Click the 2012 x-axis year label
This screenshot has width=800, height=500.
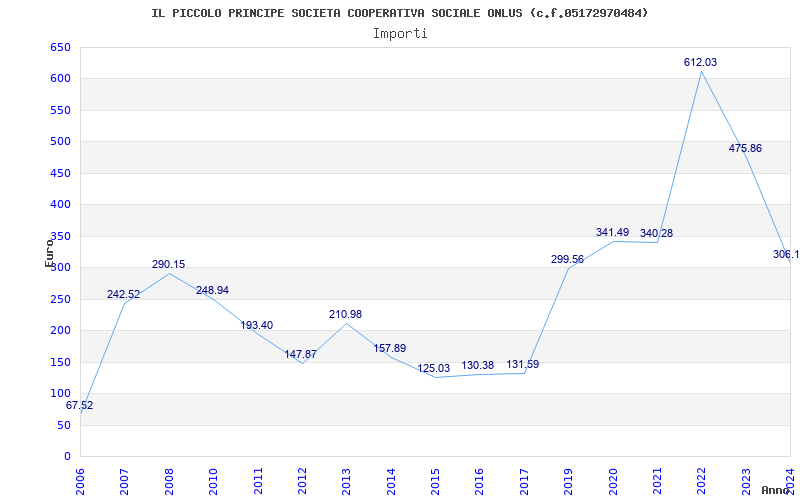click(302, 481)
